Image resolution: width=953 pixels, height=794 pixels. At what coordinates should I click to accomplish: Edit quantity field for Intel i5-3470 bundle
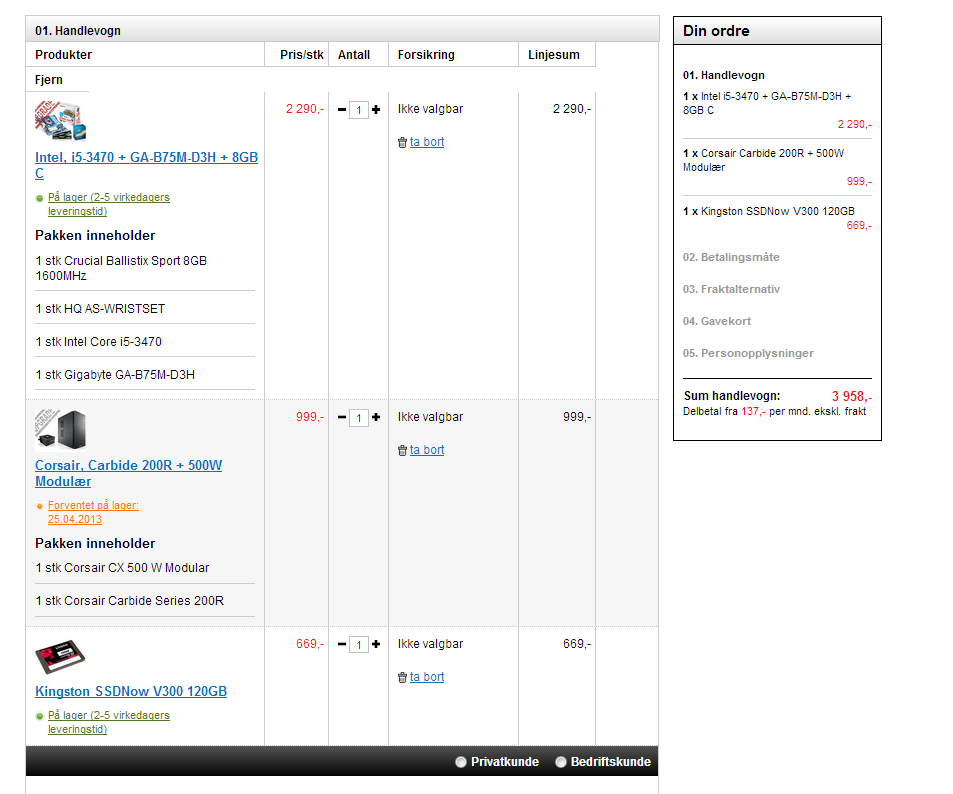point(359,110)
